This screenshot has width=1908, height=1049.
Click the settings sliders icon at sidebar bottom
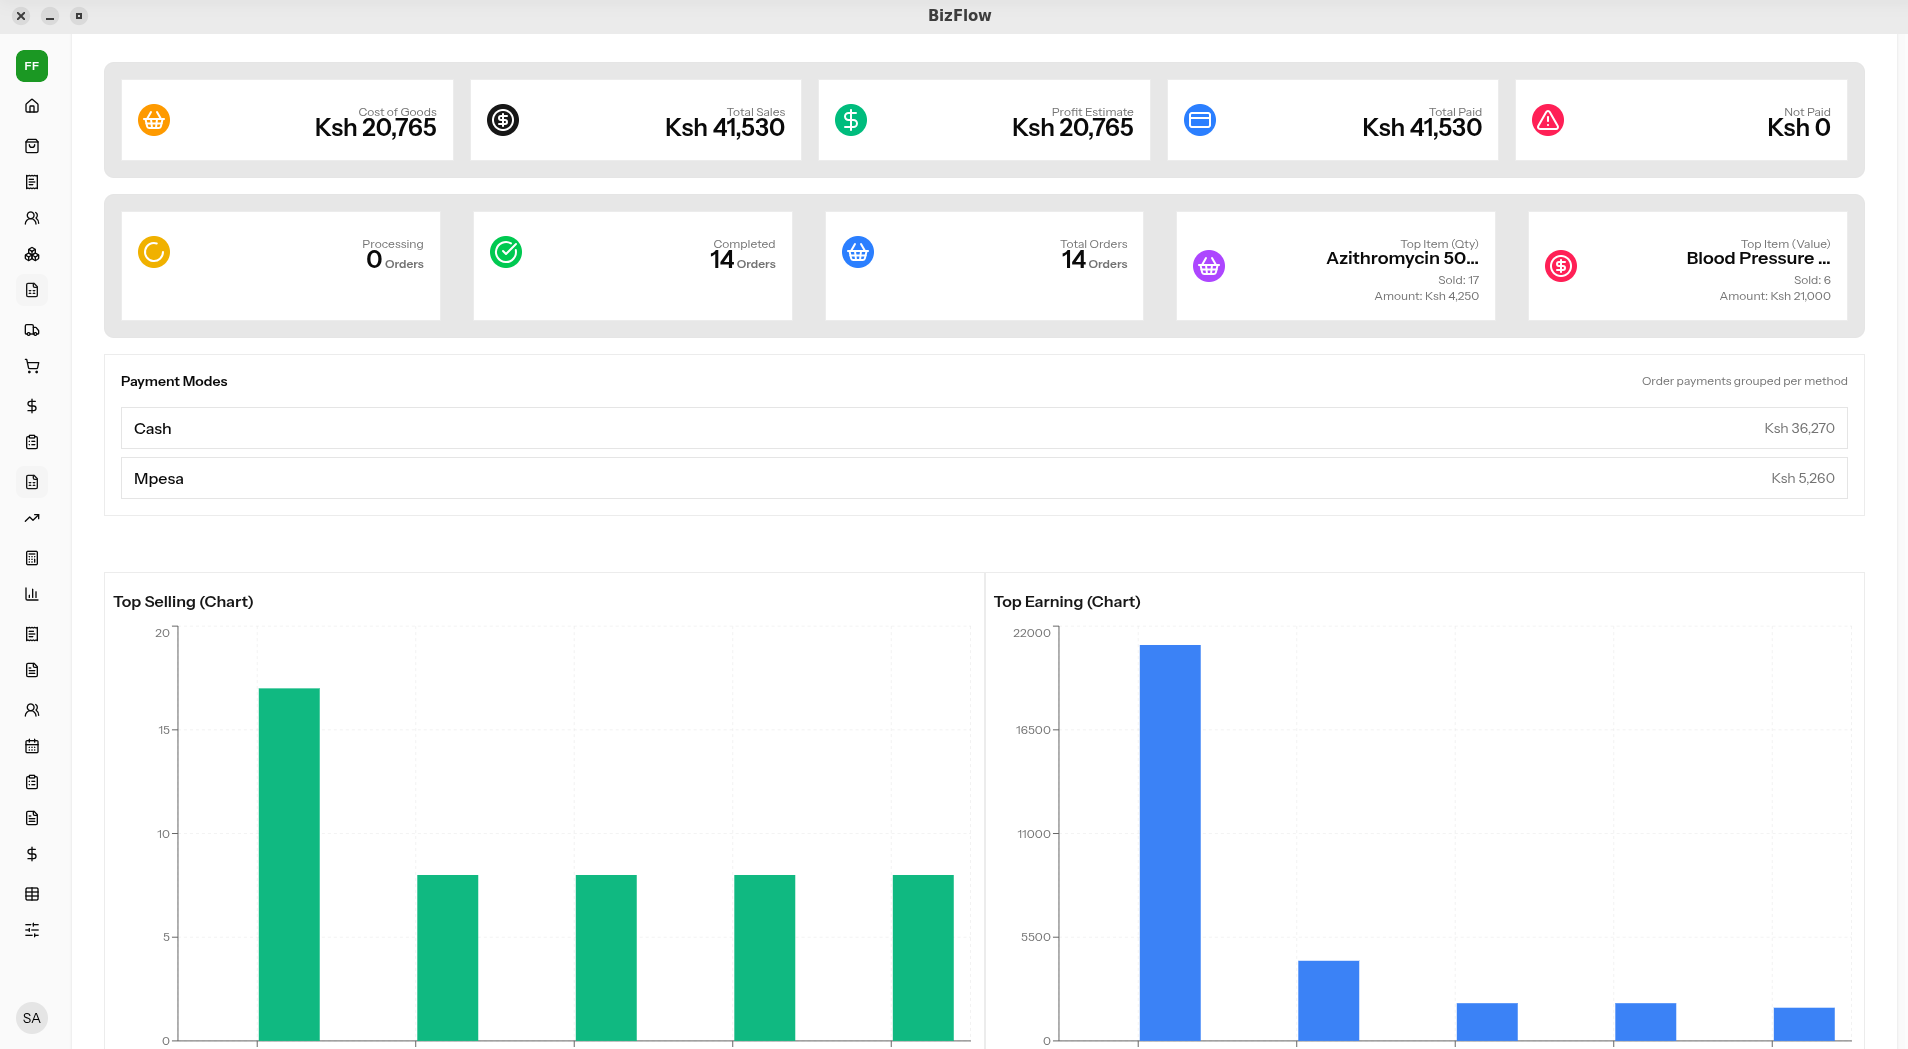tap(32, 930)
